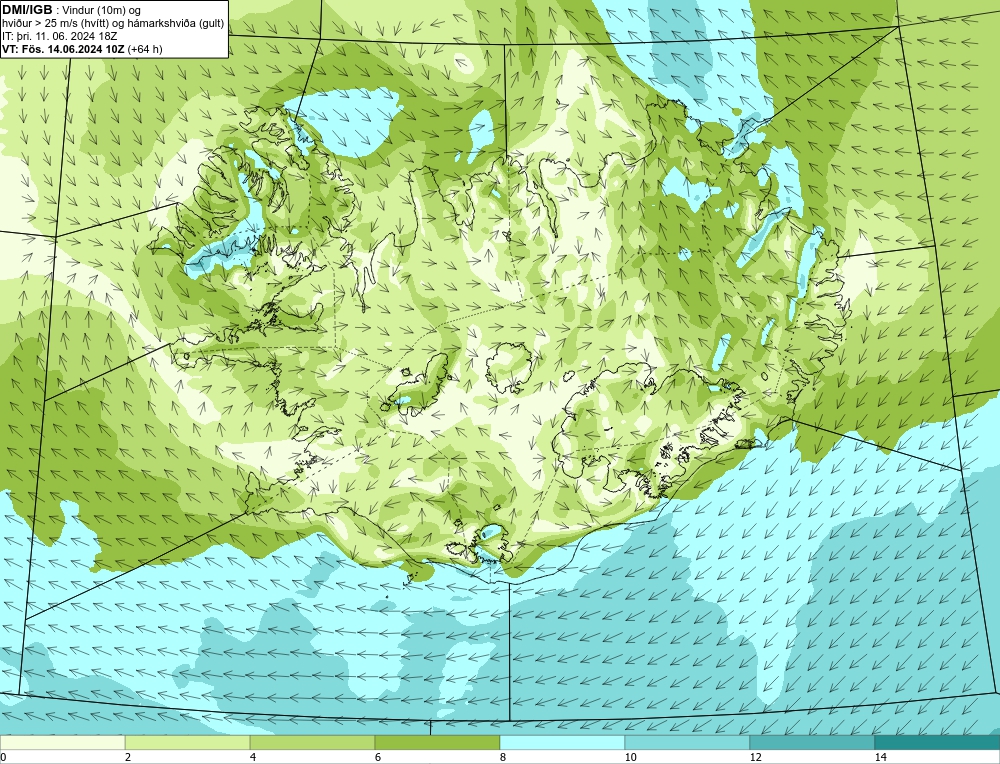This screenshot has height=764, width=1000.
Task: Click the legend label '2'
Action: 128,757
